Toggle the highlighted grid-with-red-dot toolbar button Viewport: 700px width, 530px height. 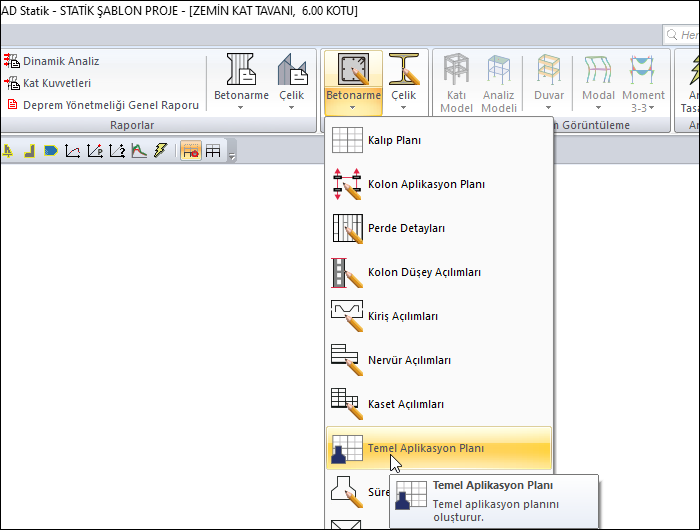tap(190, 151)
